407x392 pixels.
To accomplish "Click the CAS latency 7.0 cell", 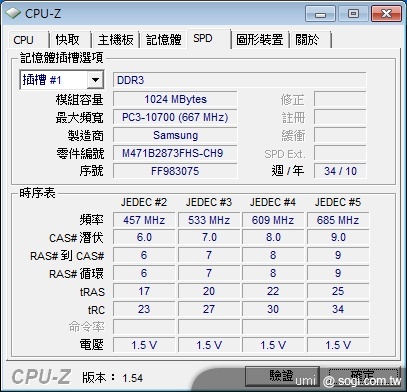I will tap(209, 237).
